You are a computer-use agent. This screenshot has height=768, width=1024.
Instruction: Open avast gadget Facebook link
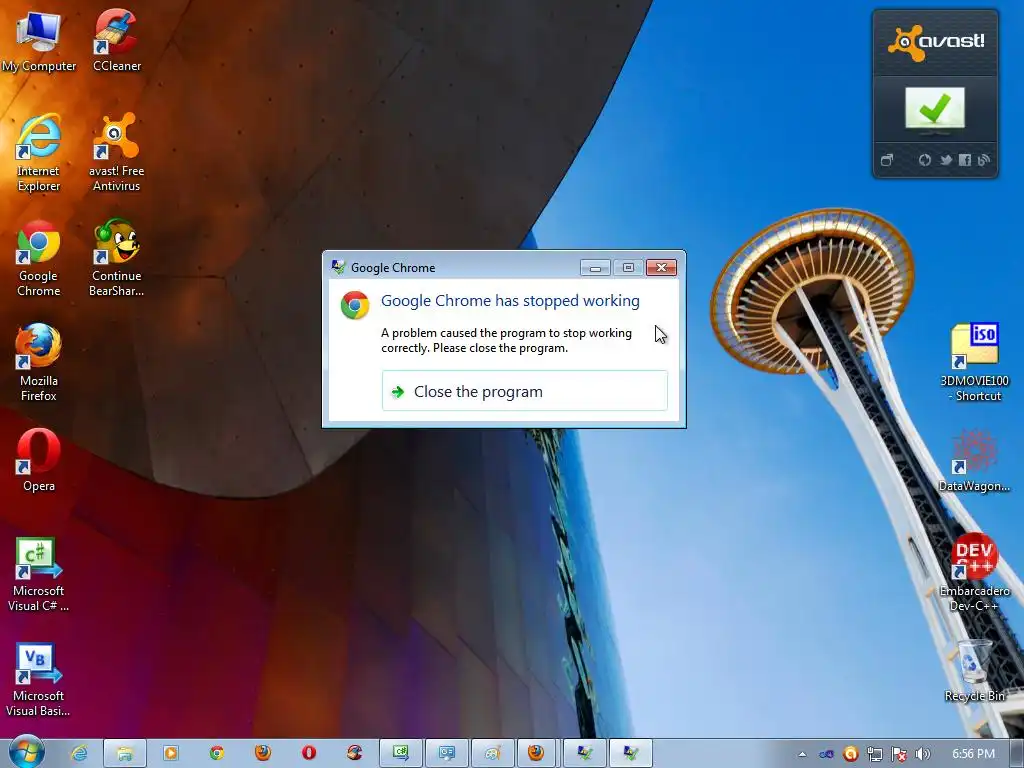965,160
